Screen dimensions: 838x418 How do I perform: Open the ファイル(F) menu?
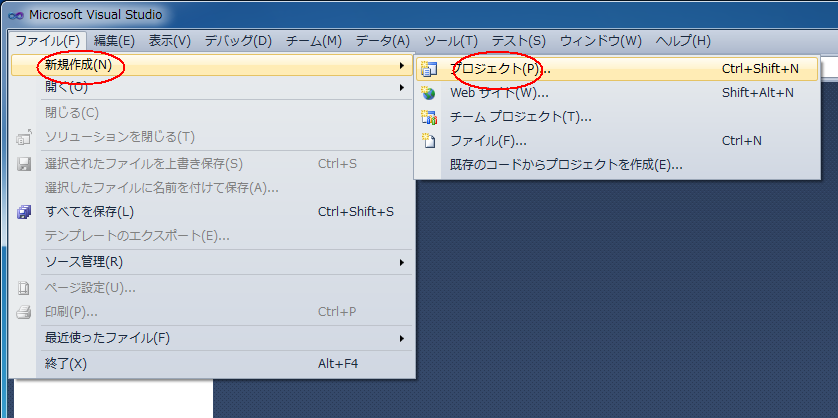pos(48,41)
